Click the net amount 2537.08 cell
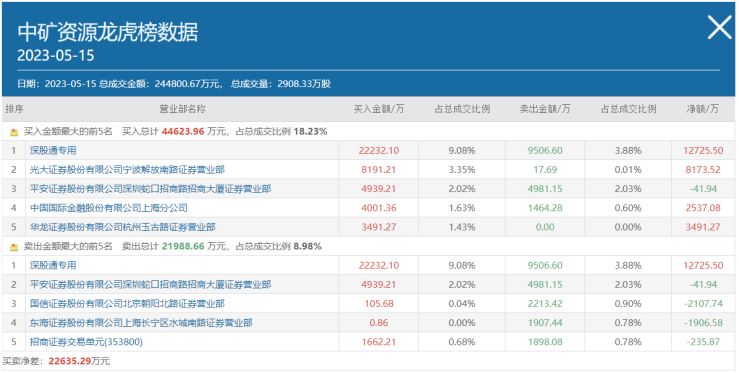 [703, 208]
